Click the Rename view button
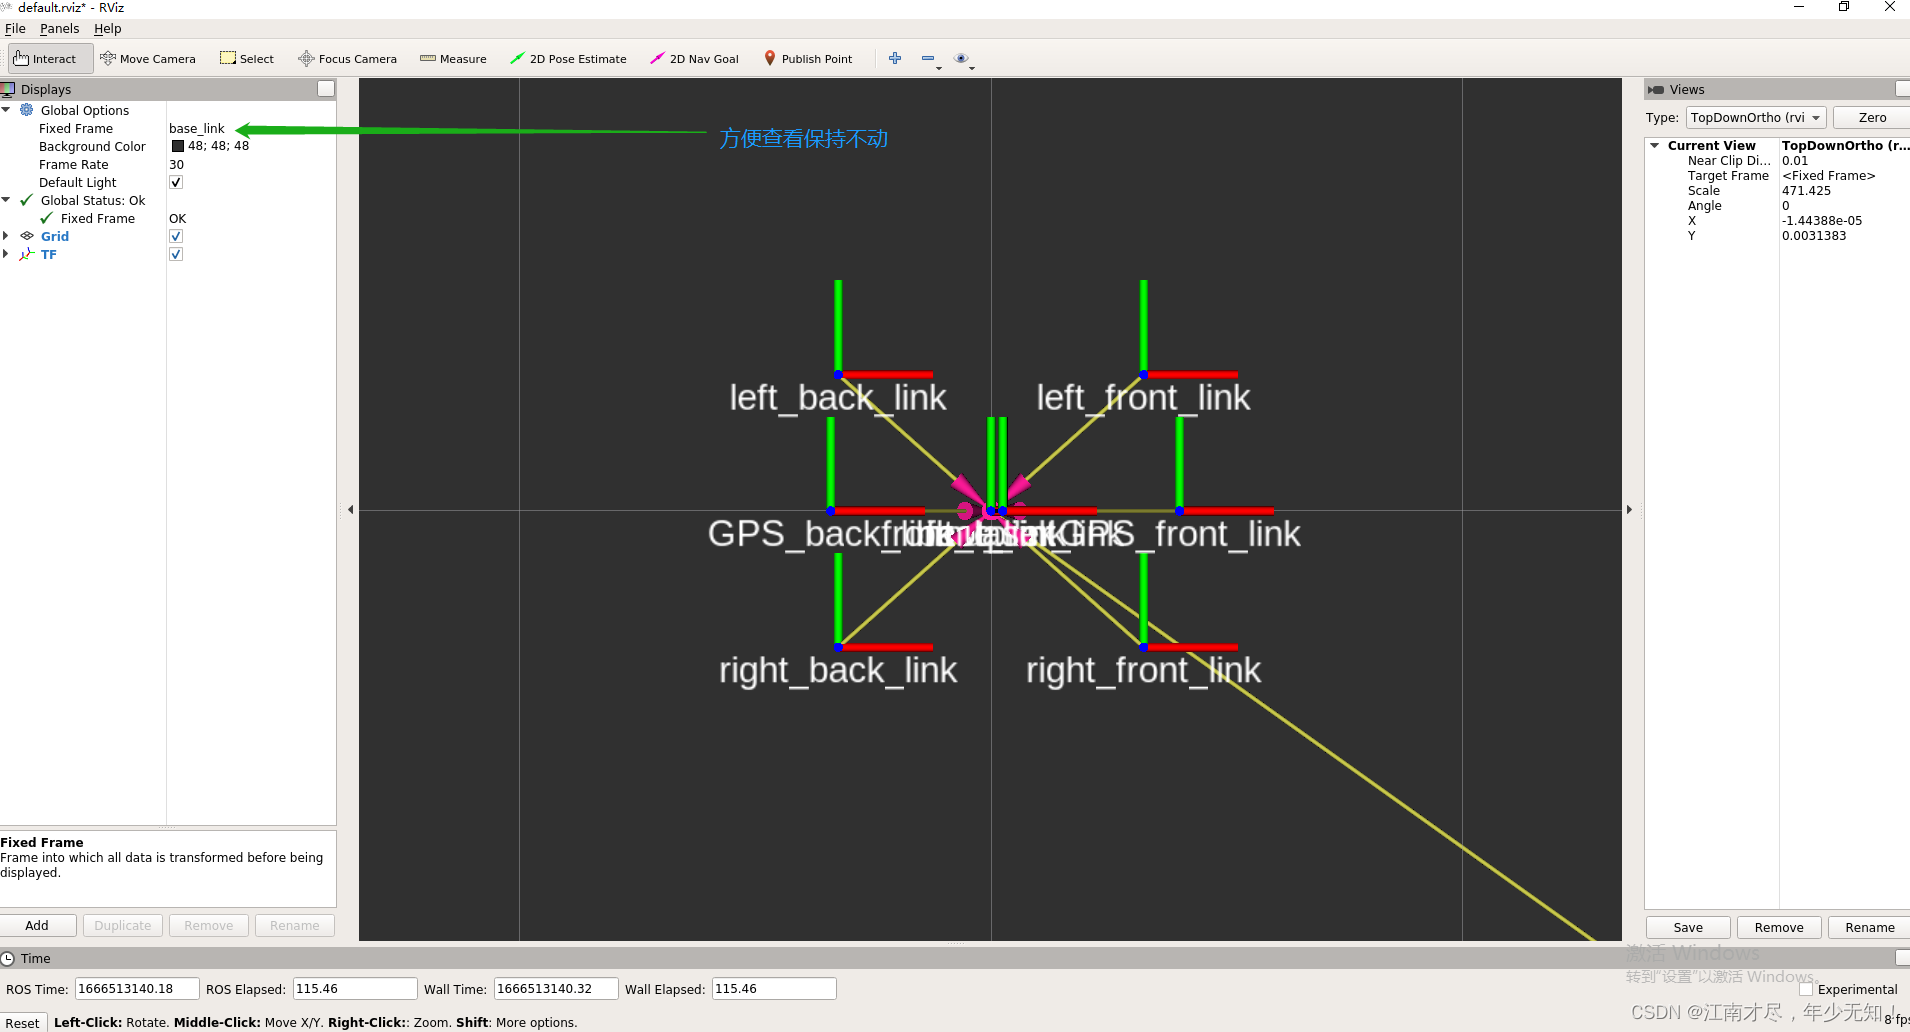This screenshot has width=1910, height=1032. coord(1870,927)
